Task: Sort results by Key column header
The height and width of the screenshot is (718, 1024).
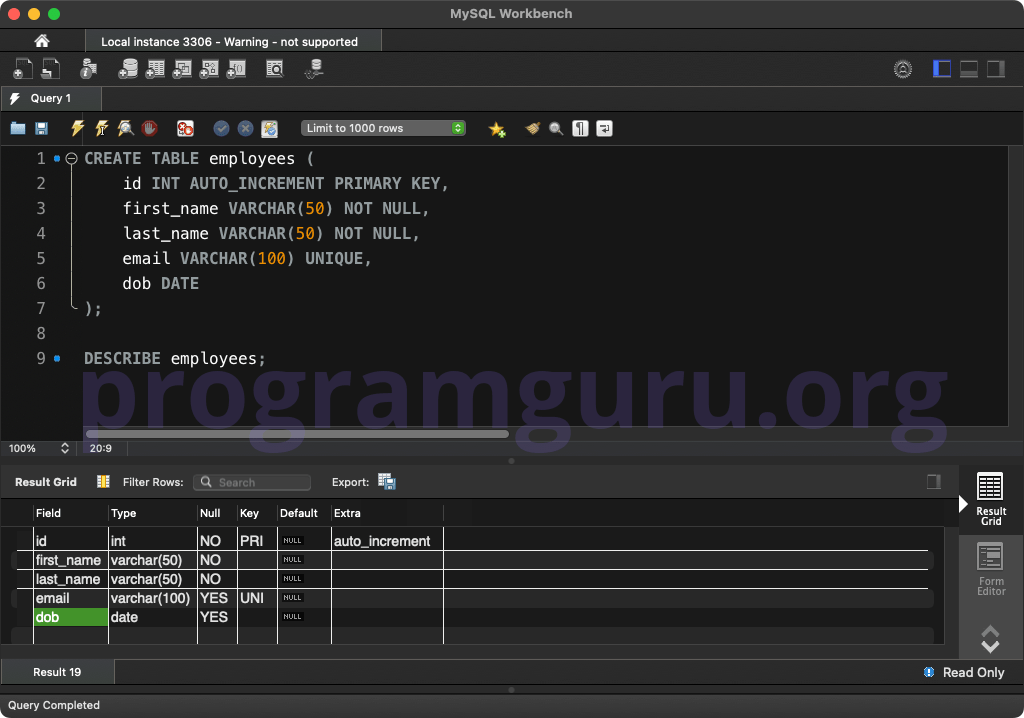Action: point(257,513)
